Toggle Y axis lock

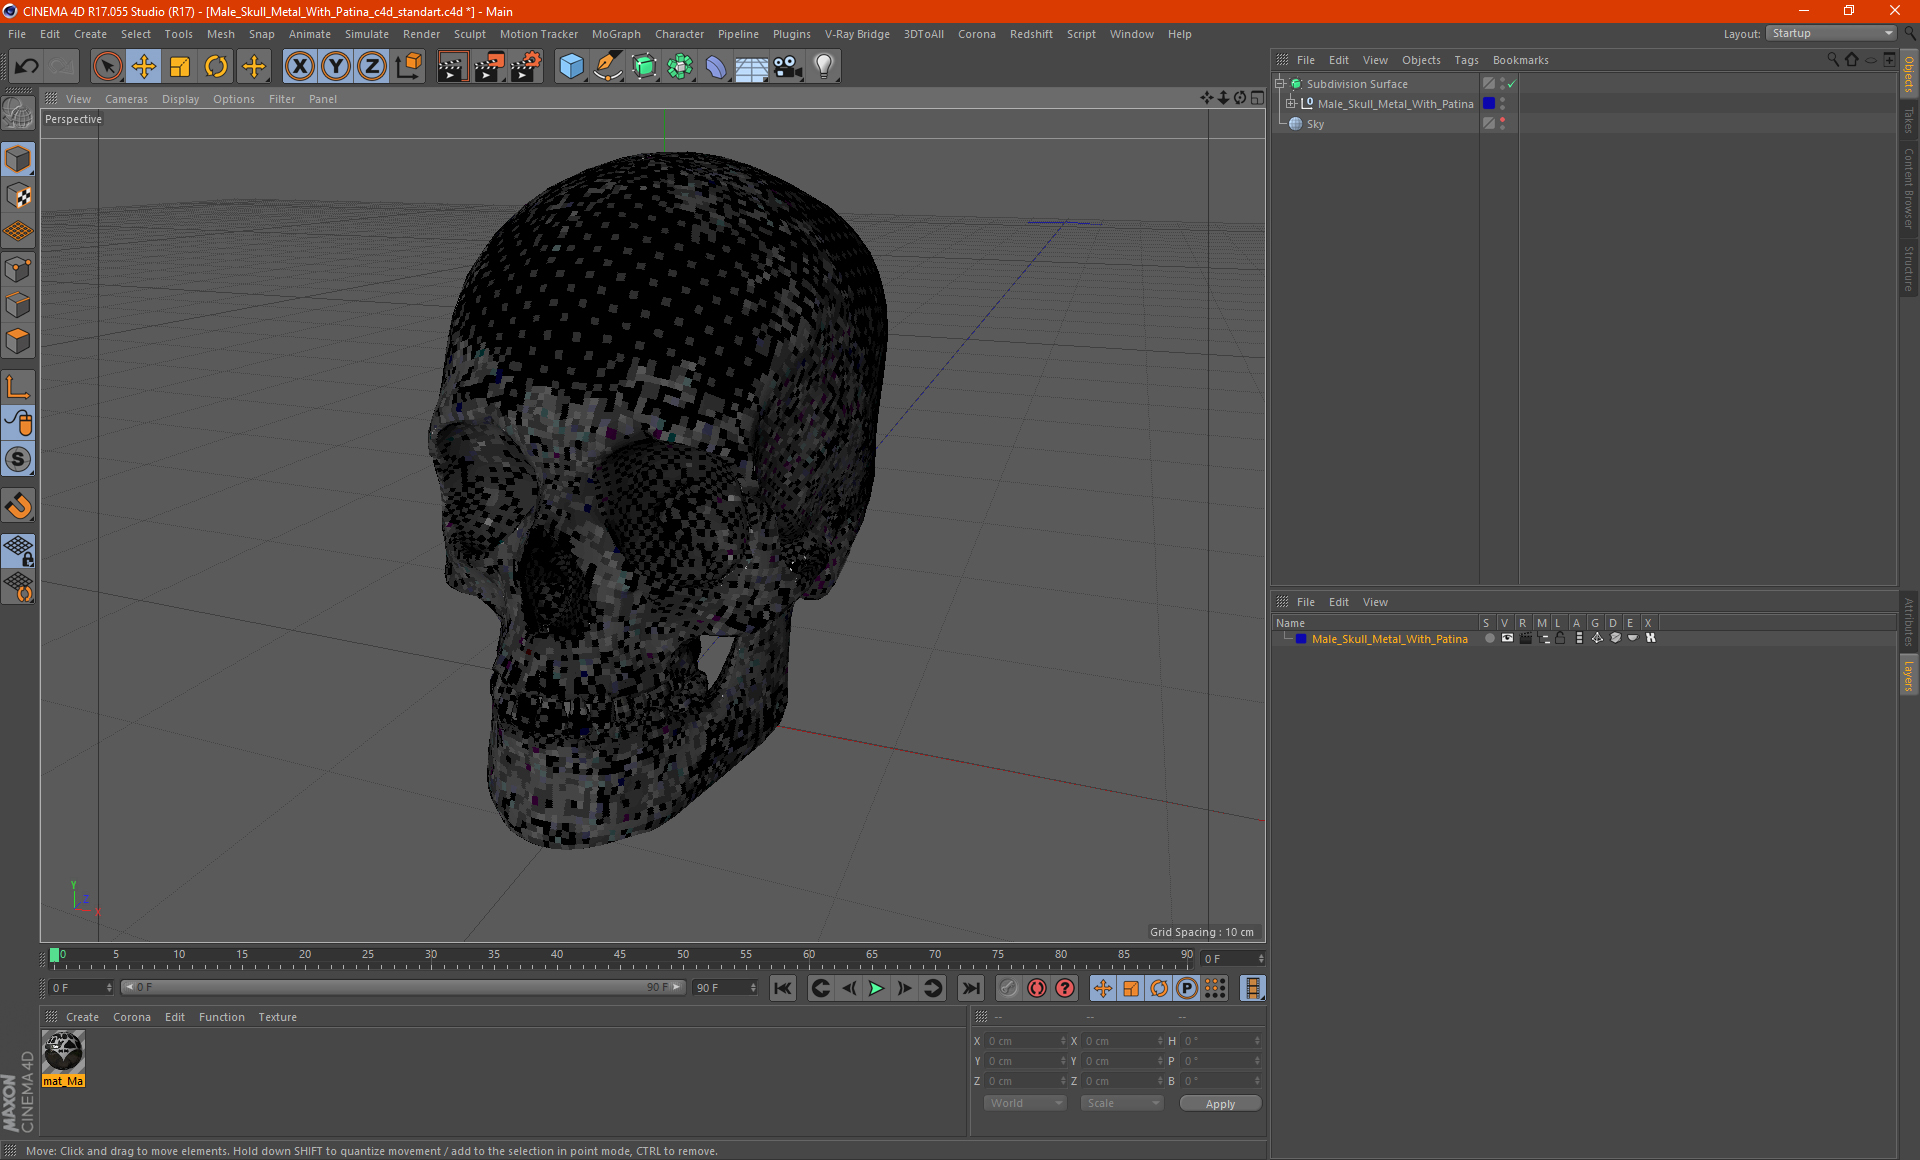click(x=336, y=67)
